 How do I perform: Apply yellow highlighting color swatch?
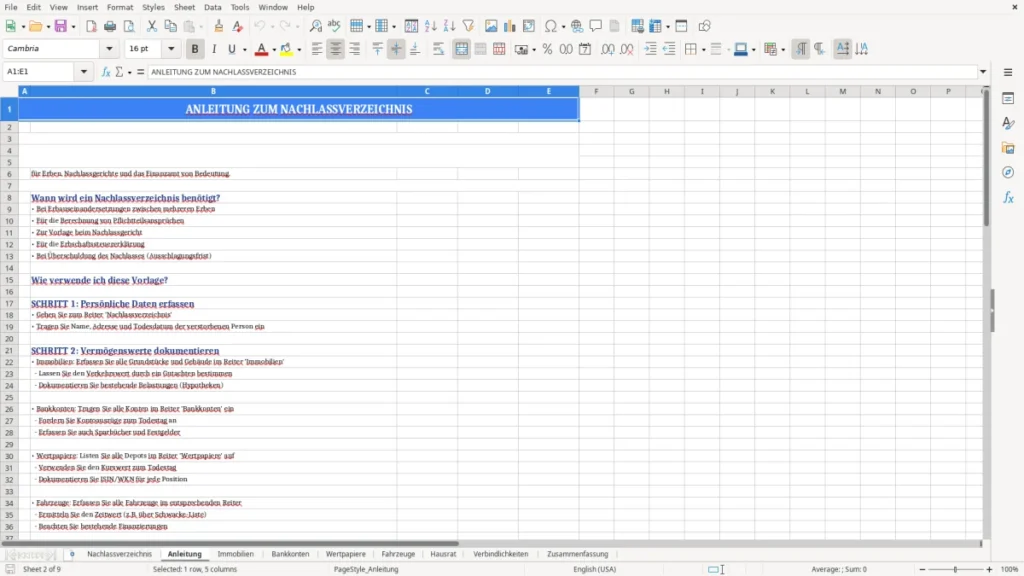click(x=286, y=49)
